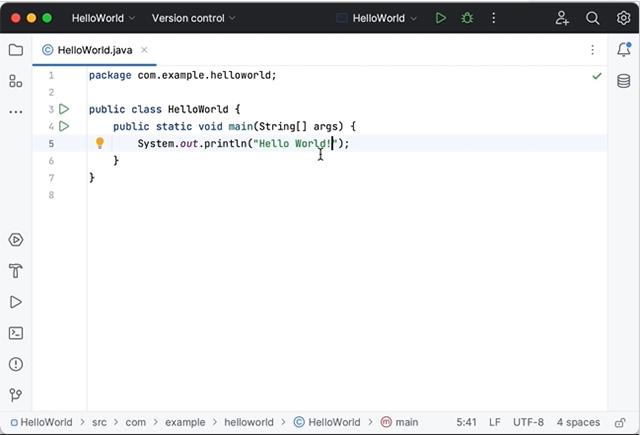
Task: Open the Version control dropdown
Action: pyautogui.click(x=193, y=18)
